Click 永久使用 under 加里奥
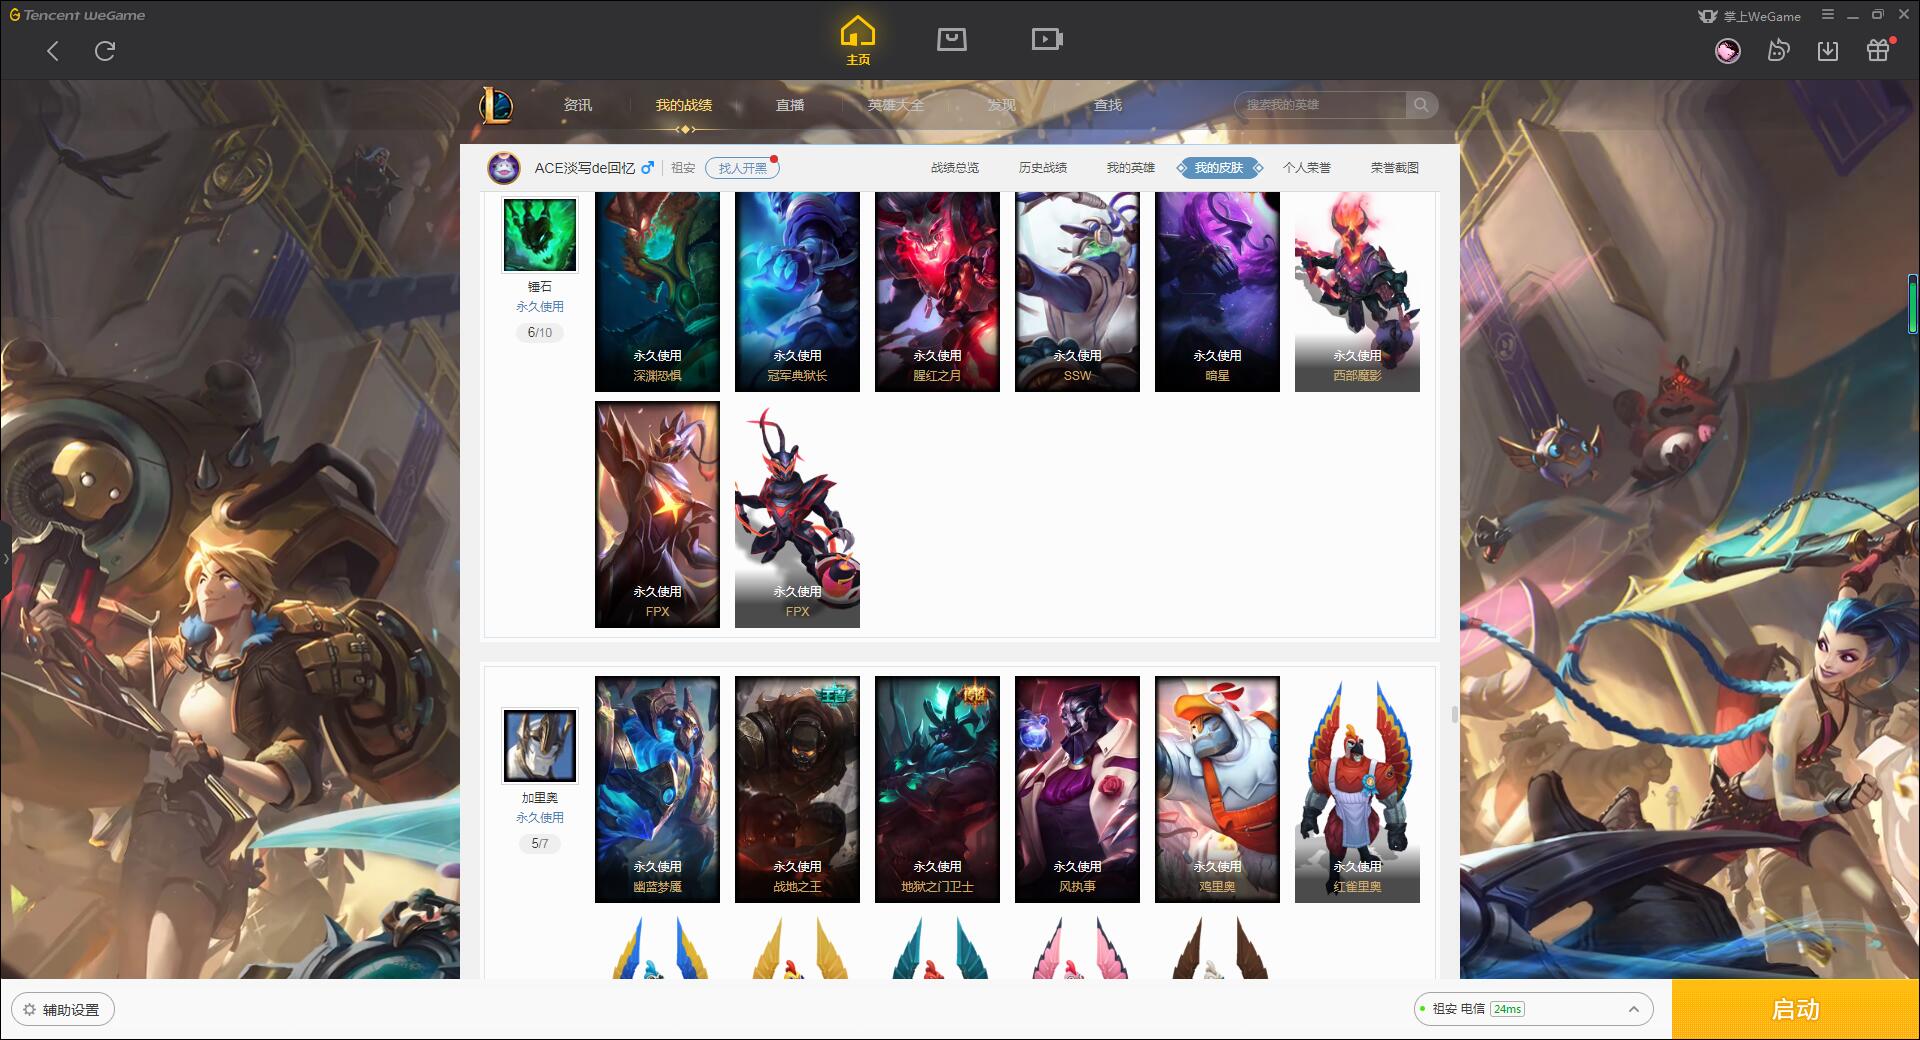 coord(540,818)
